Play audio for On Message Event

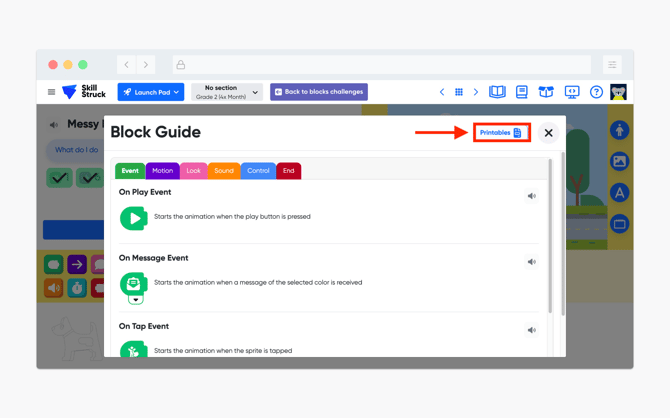[x=532, y=262]
